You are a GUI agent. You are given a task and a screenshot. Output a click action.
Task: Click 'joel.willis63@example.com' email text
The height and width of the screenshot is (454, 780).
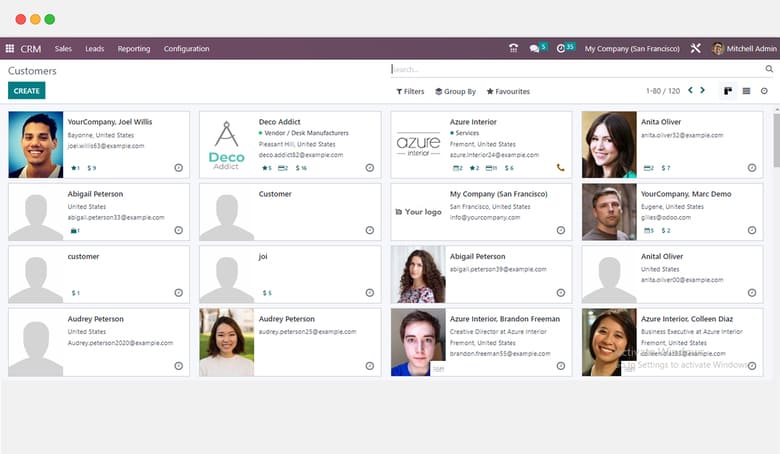pyautogui.click(x=105, y=146)
